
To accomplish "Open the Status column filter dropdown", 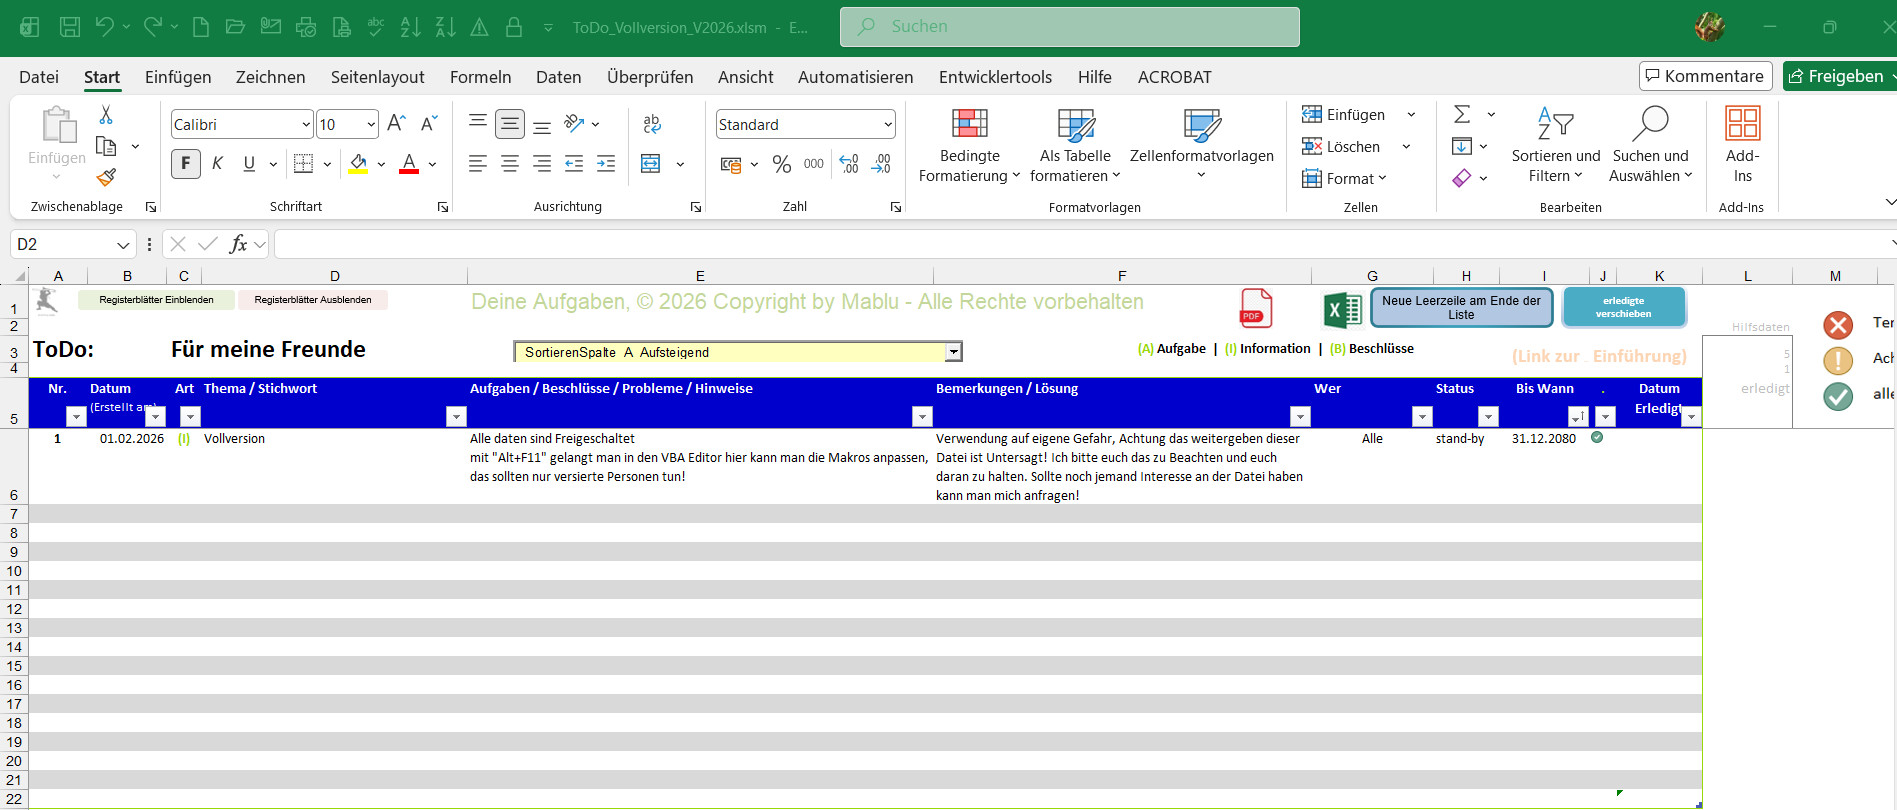I will click(x=1488, y=417).
